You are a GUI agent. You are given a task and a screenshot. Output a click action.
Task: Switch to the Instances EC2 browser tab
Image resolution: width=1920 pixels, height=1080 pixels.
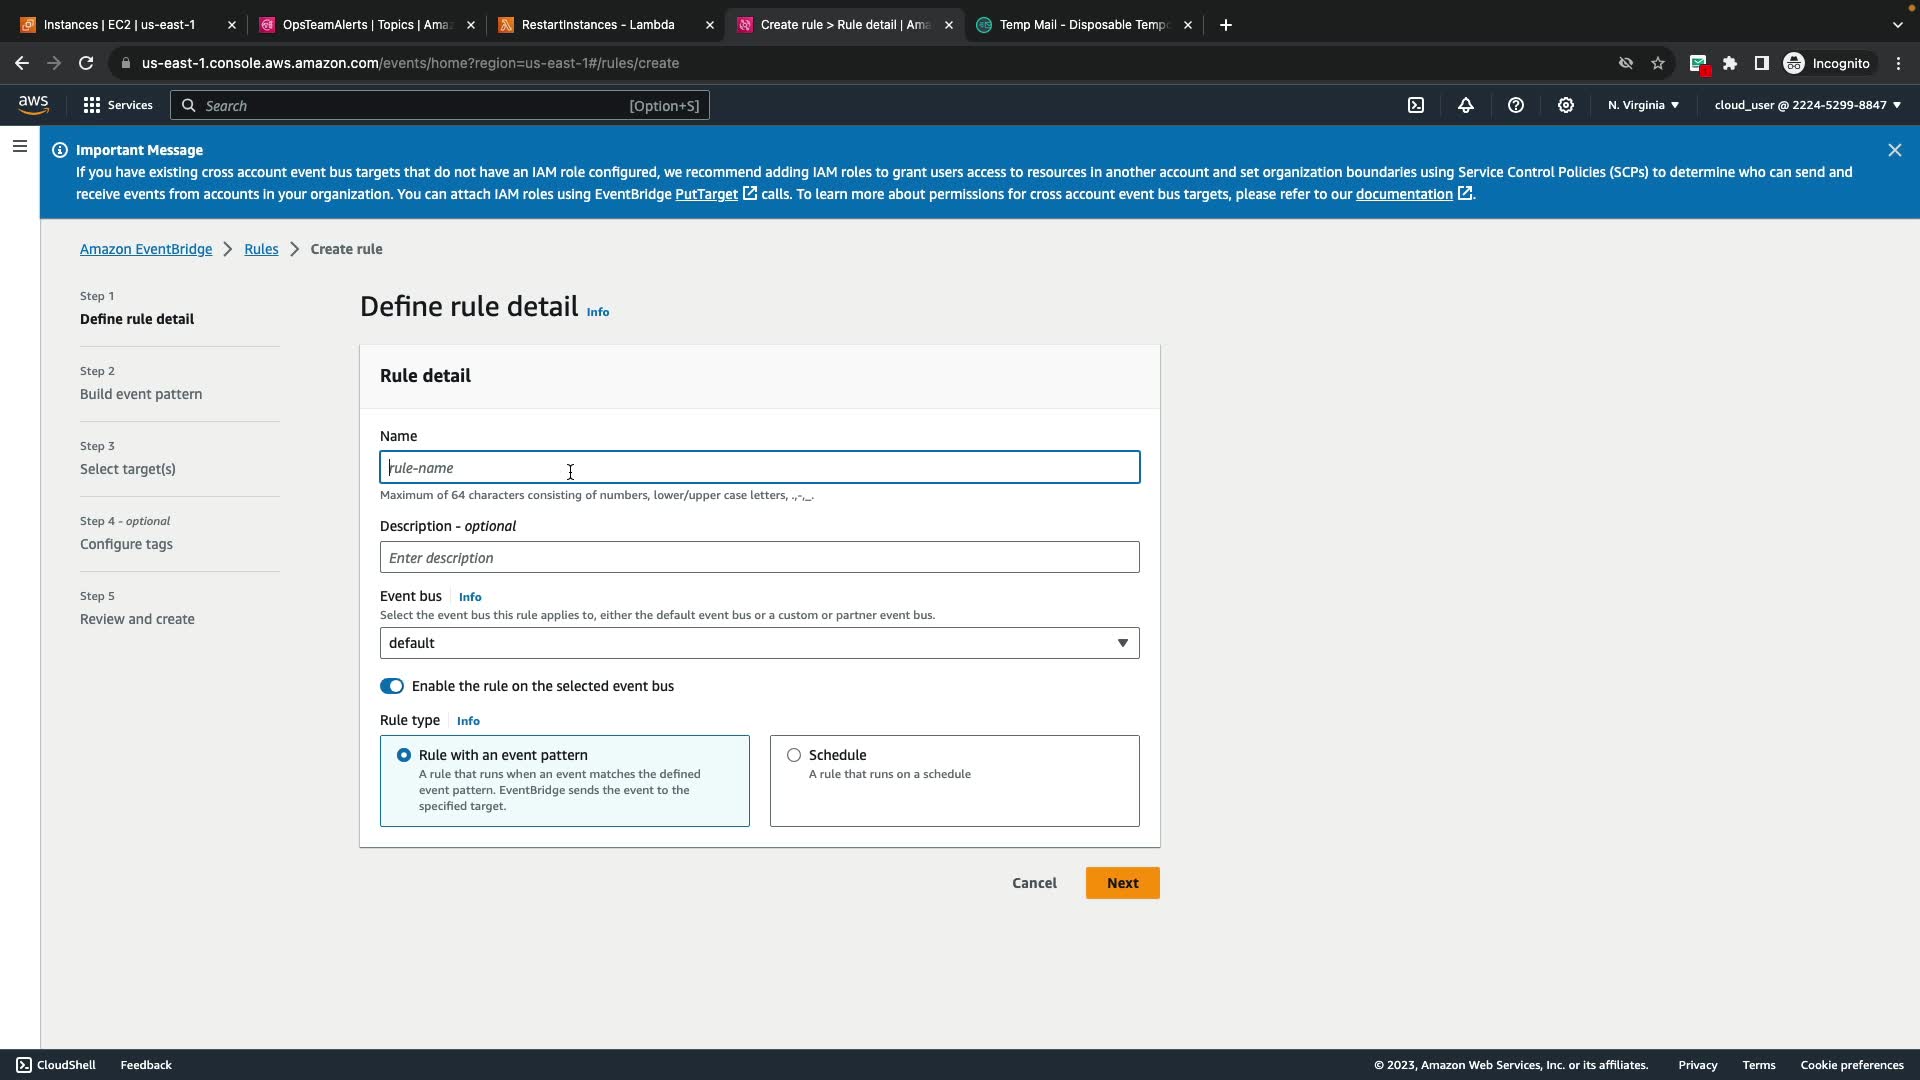tap(120, 25)
